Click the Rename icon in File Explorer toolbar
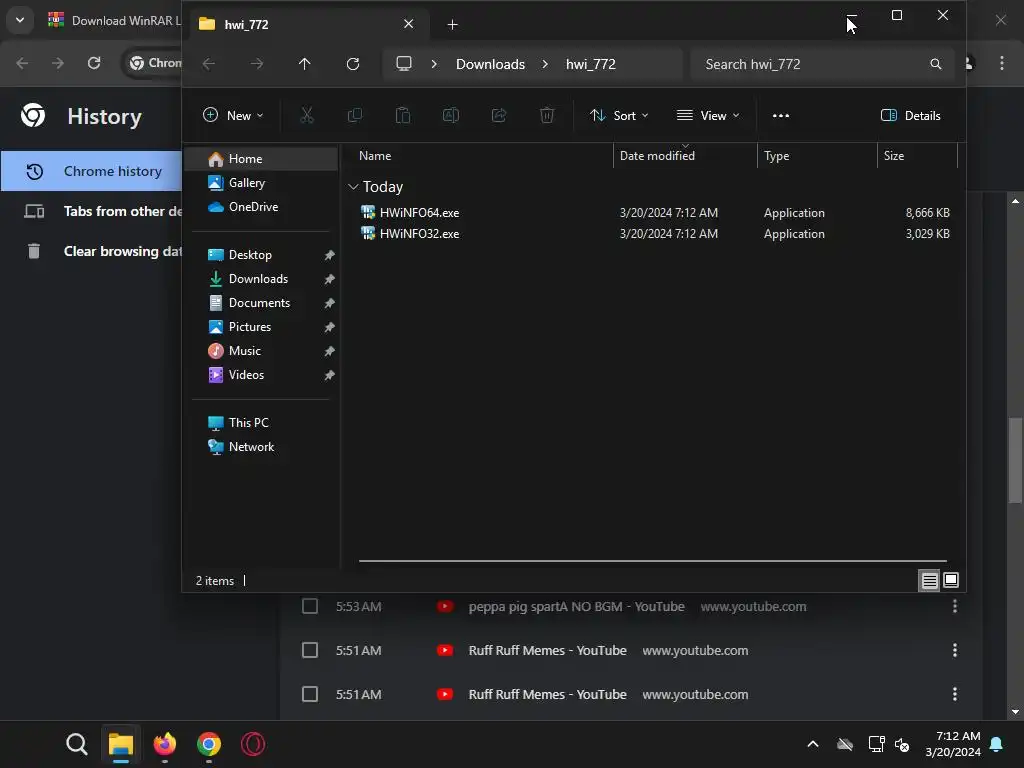Image resolution: width=1024 pixels, height=768 pixels. pos(451,116)
